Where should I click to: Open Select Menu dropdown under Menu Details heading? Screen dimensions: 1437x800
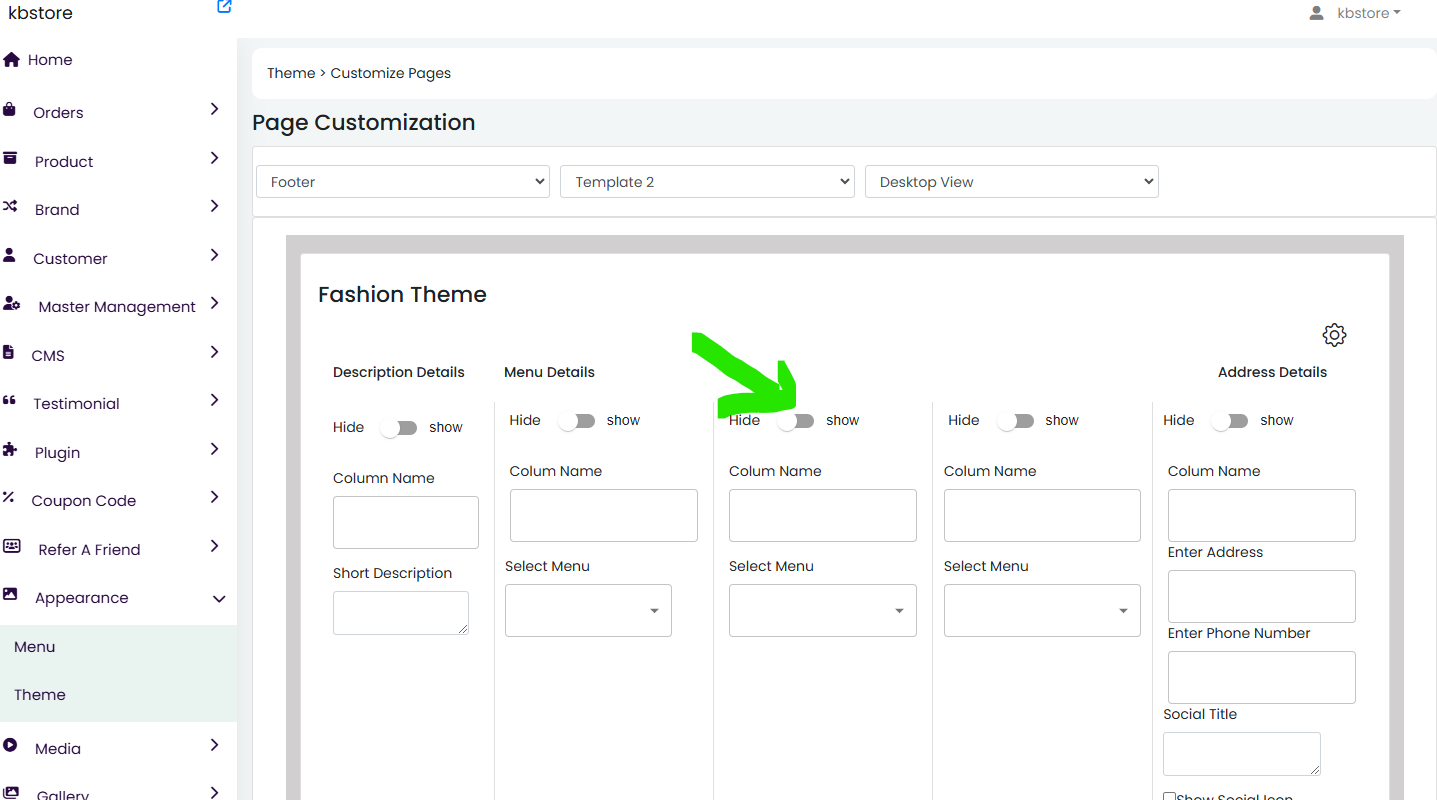click(x=588, y=611)
